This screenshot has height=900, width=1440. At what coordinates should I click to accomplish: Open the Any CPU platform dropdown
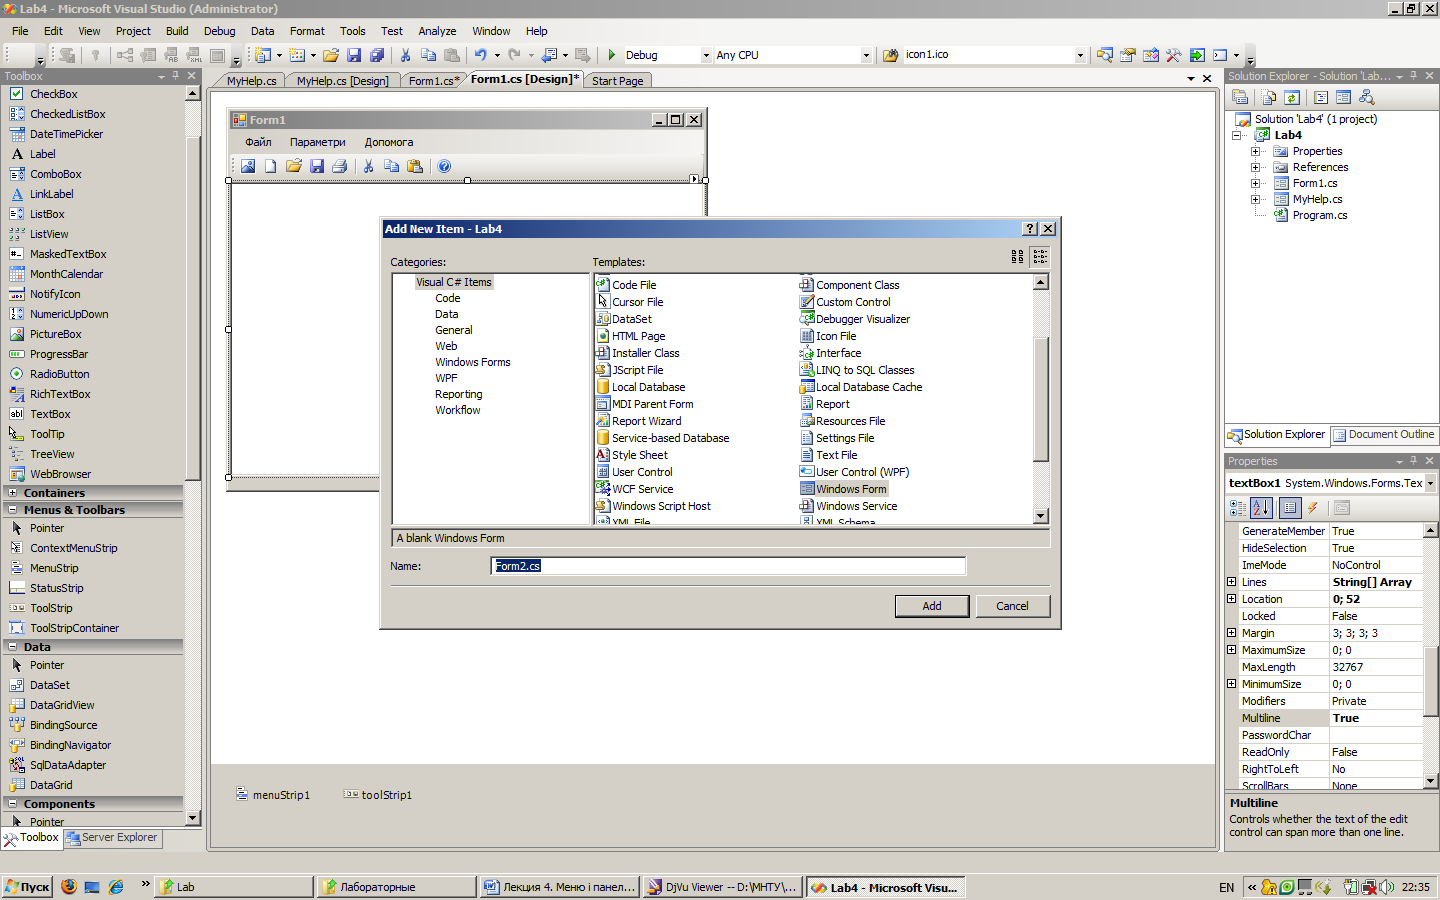coord(866,55)
